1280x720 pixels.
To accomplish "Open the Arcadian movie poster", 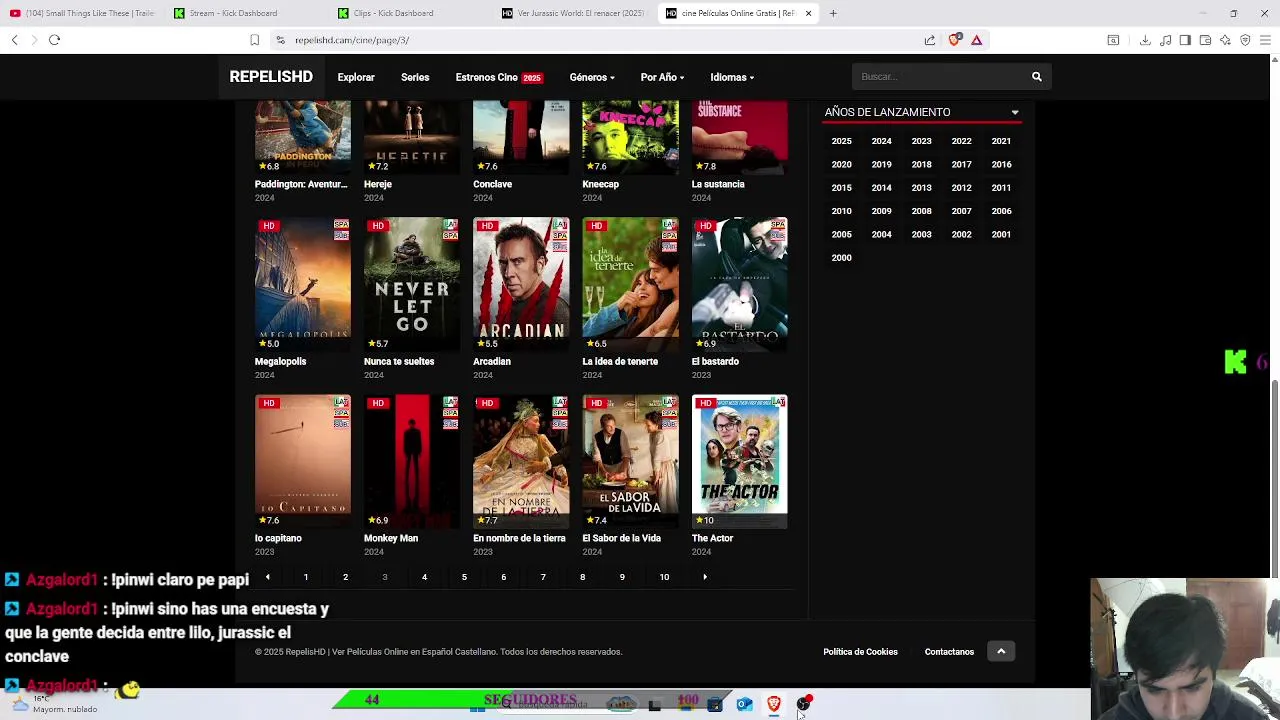I will [521, 284].
